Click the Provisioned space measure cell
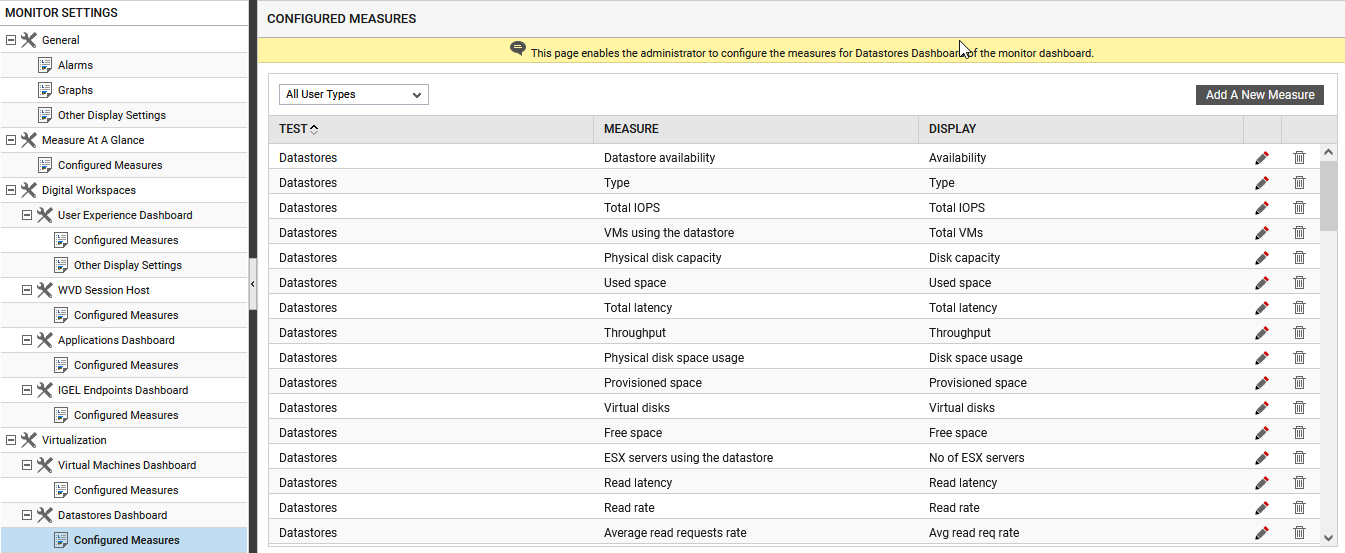1345x553 pixels. pyautogui.click(x=653, y=383)
